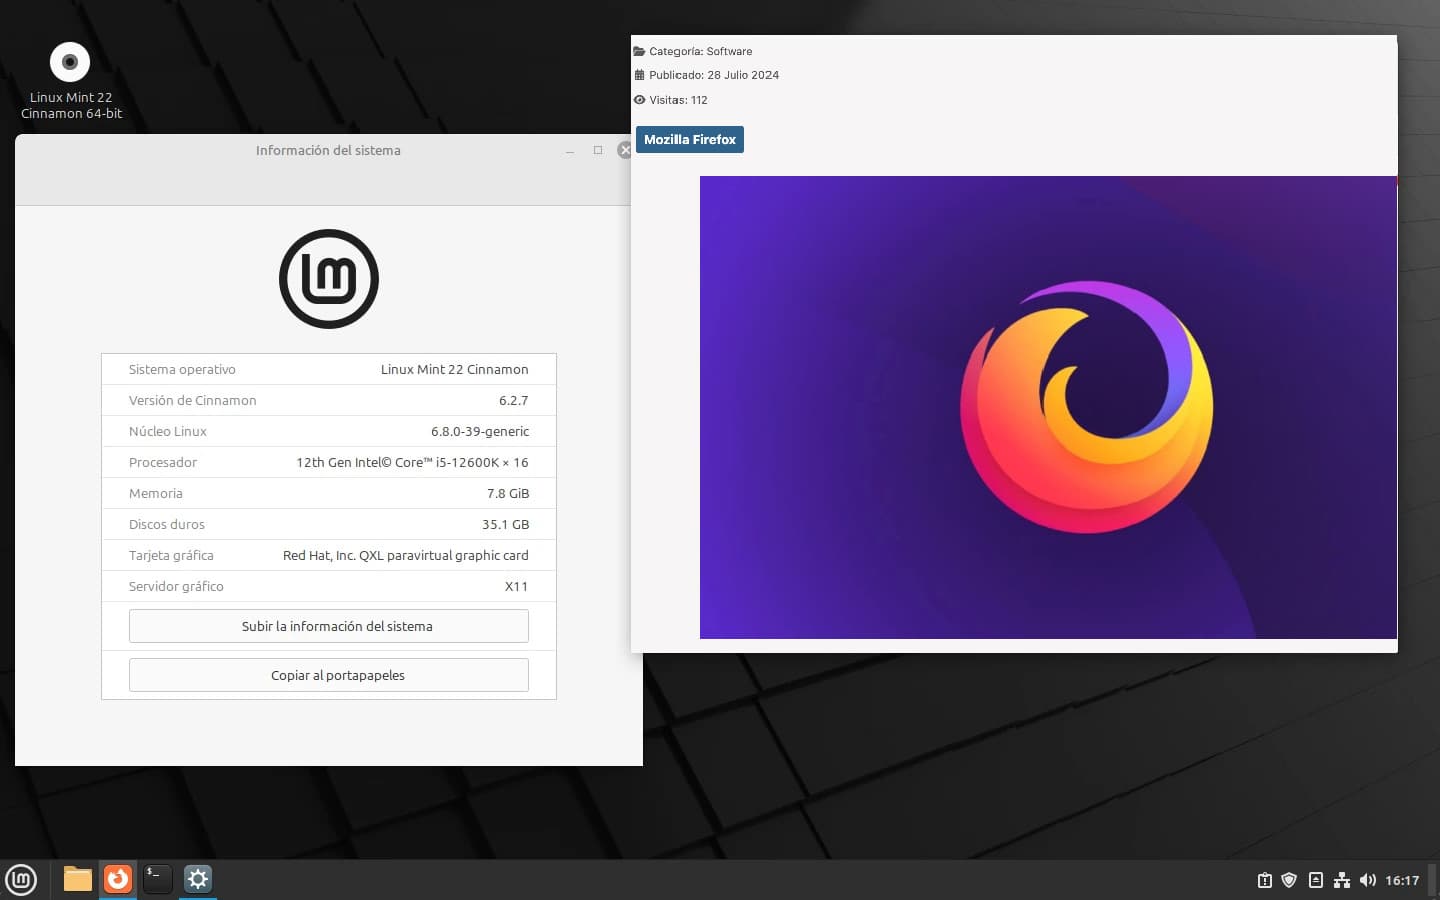Image resolution: width=1440 pixels, height=900 pixels.
Task: Click the show desktop strip at panel edge
Action: click(1433, 880)
